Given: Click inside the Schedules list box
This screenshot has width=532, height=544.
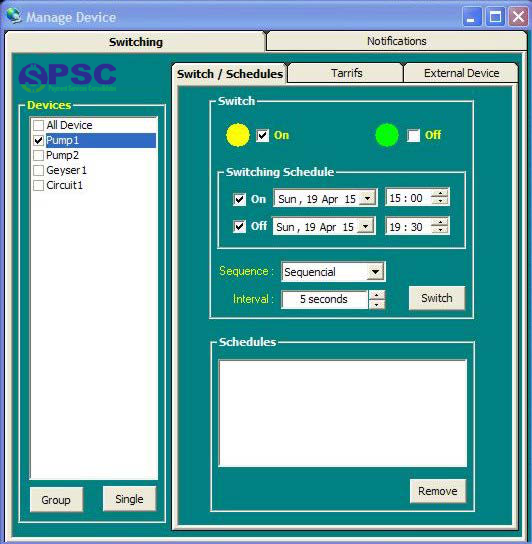Looking at the screenshot, I should click(x=343, y=413).
